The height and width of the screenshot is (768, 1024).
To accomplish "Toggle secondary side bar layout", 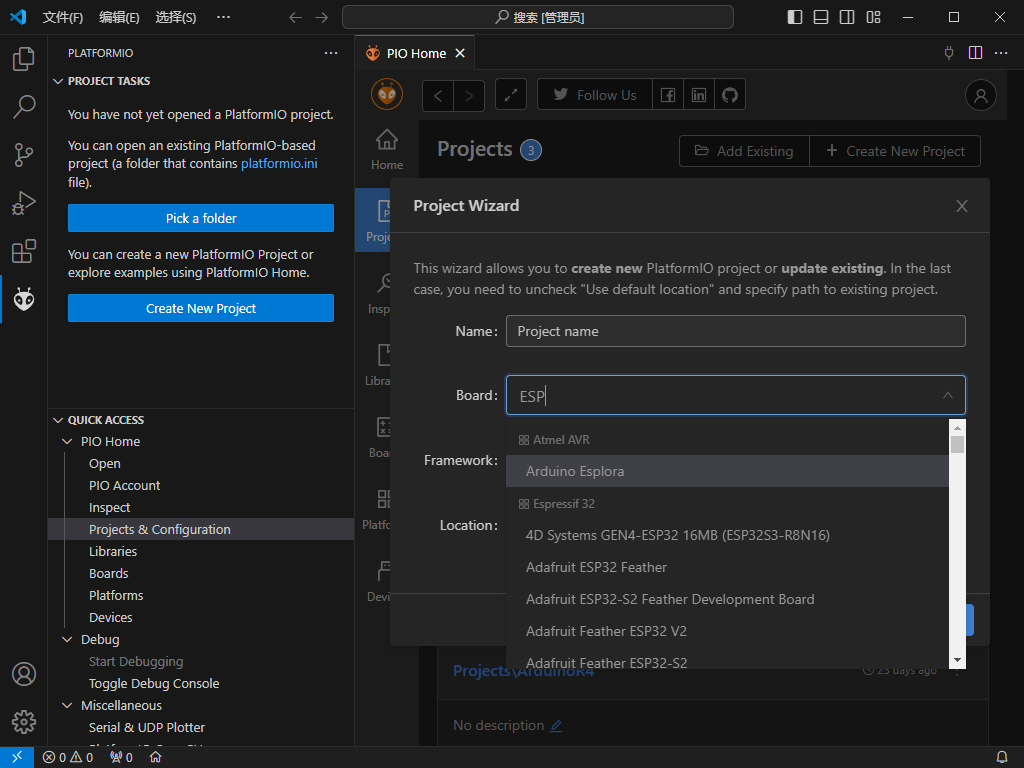I will click(847, 17).
